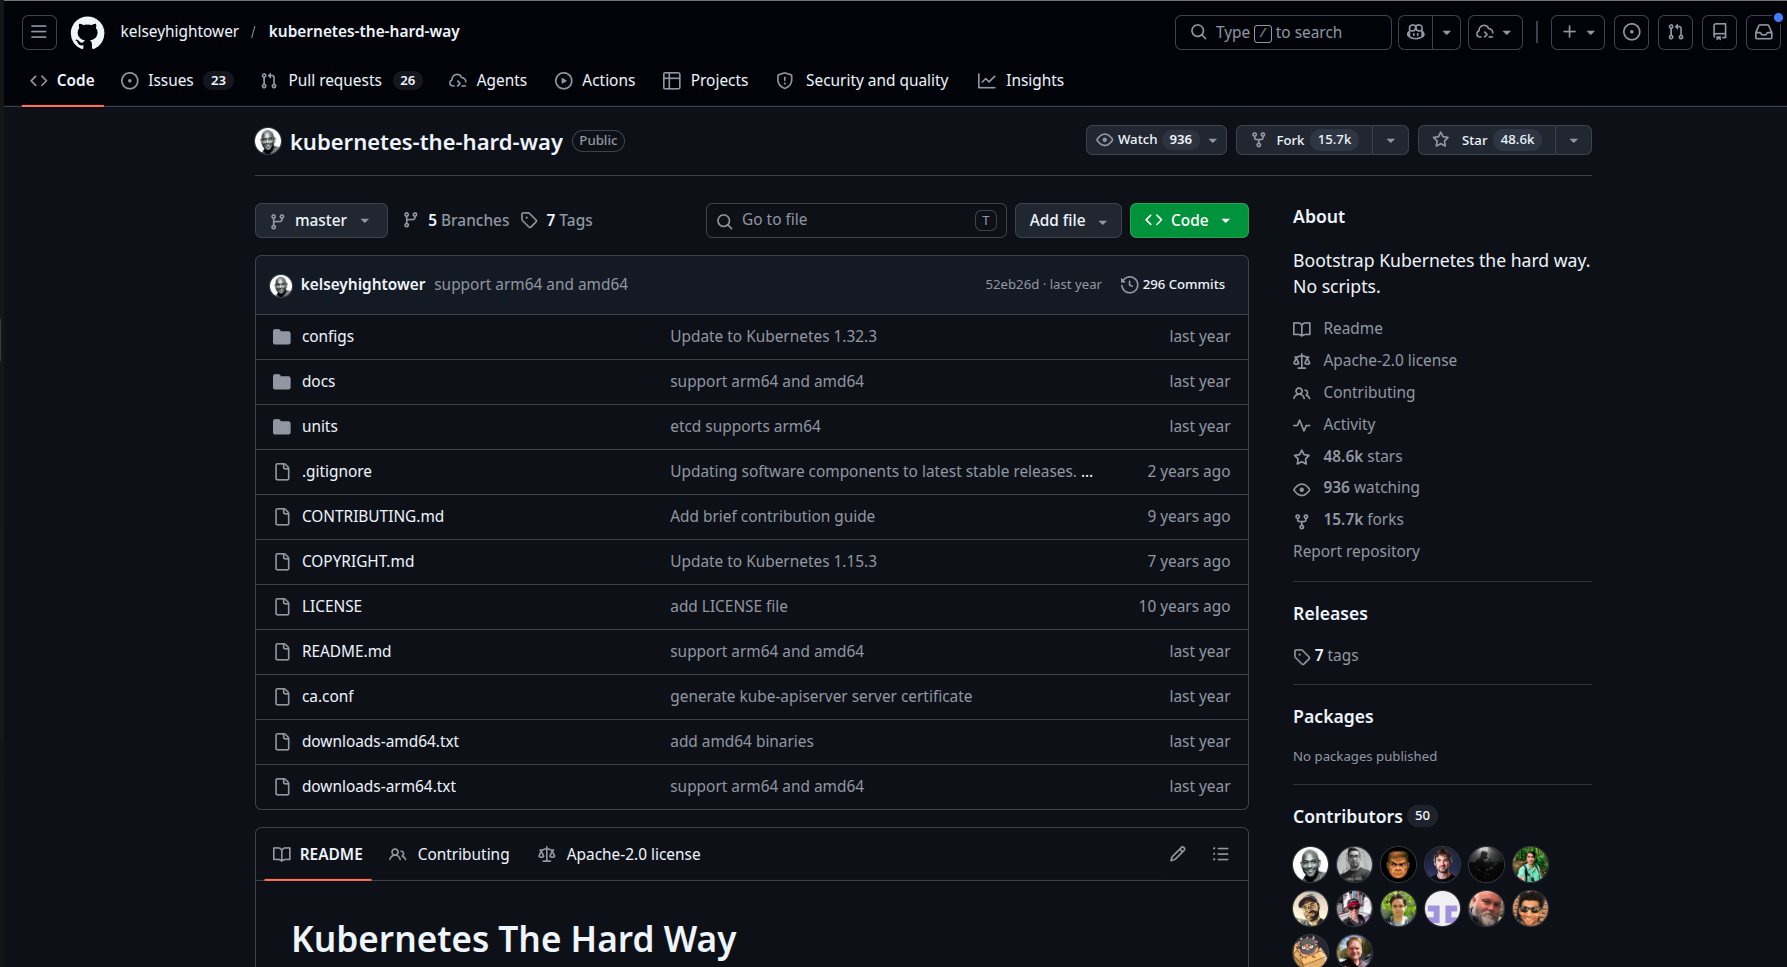Open the docs folder
This screenshot has height=967, width=1787.
tap(318, 382)
